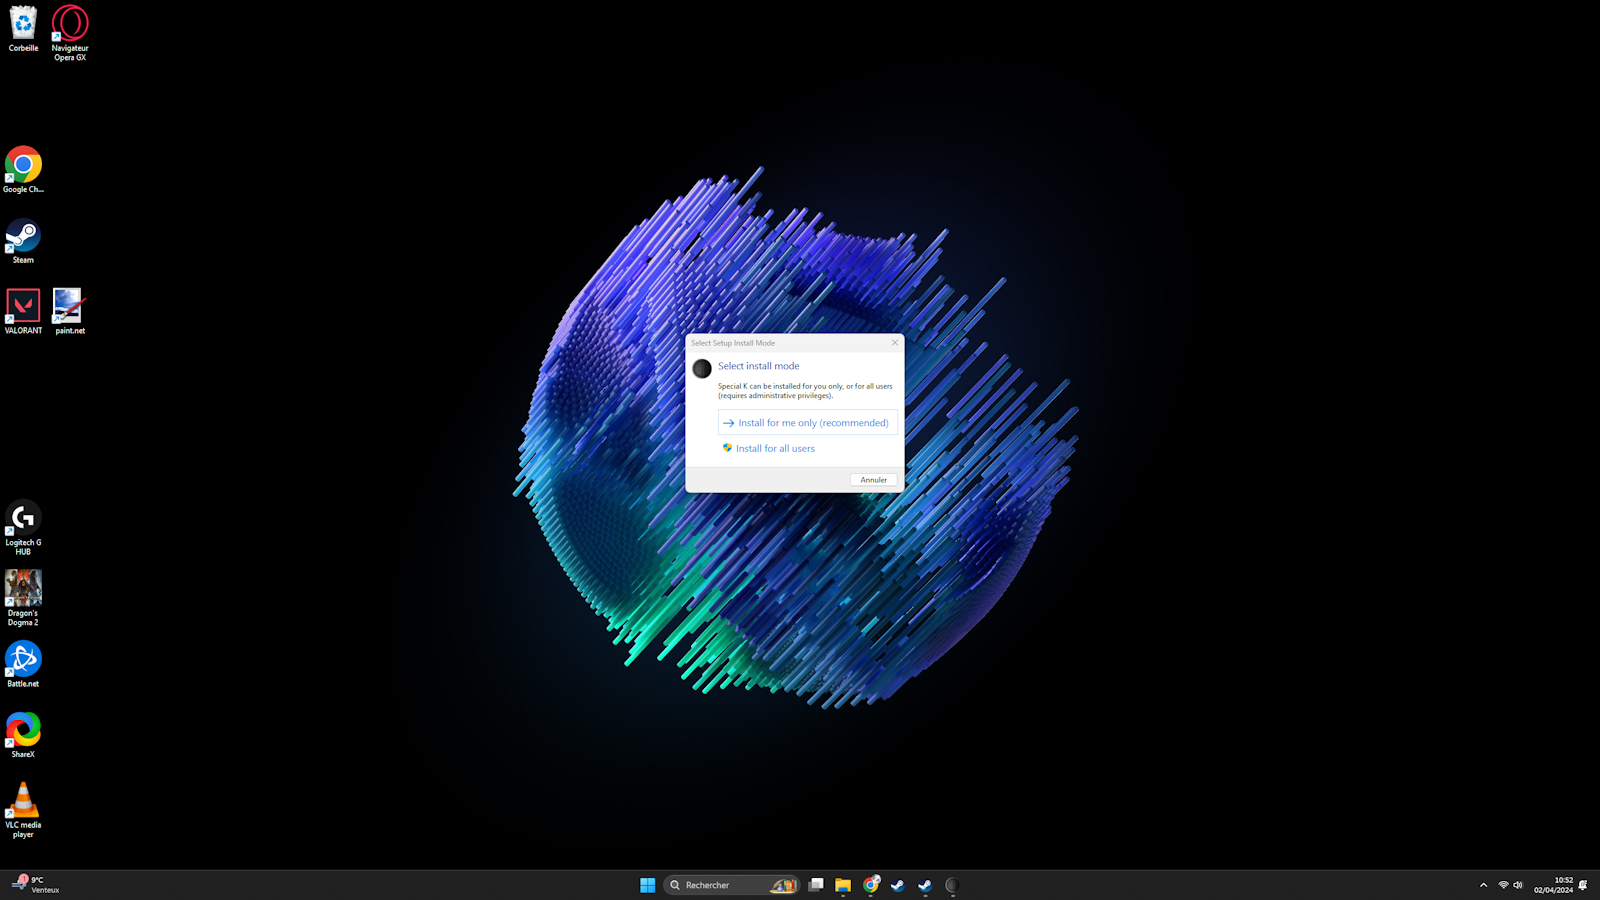This screenshot has height=900, width=1600.
Task: Select the Logitech G HUB desktop icon
Action: click(23, 525)
